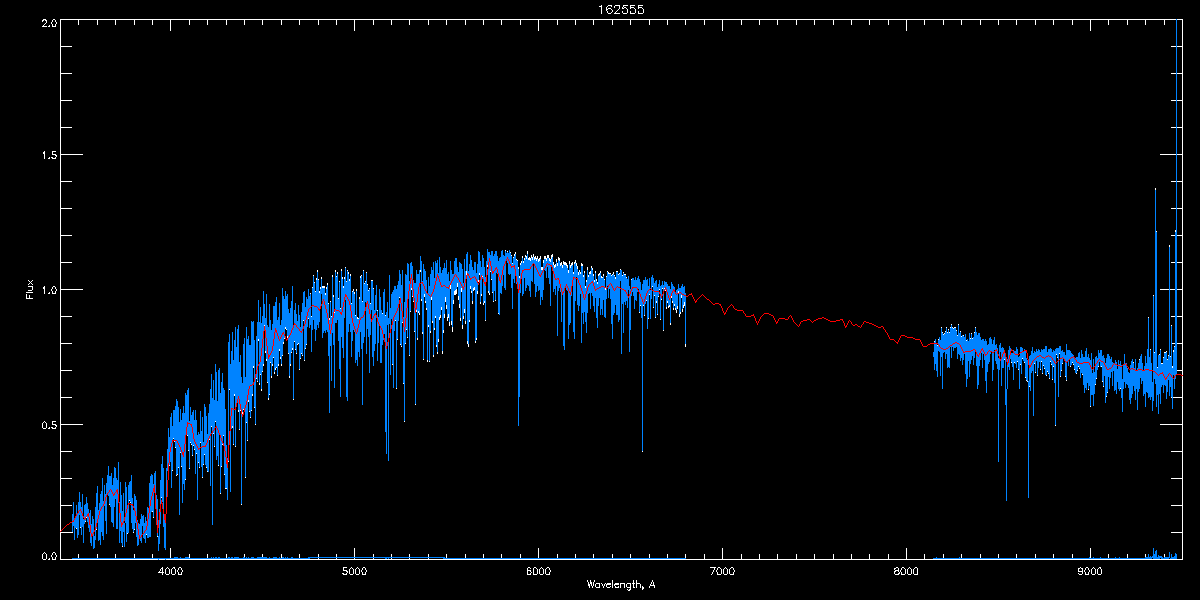
Task: Select the 8000 x-axis tick label
Action: (x=906, y=571)
